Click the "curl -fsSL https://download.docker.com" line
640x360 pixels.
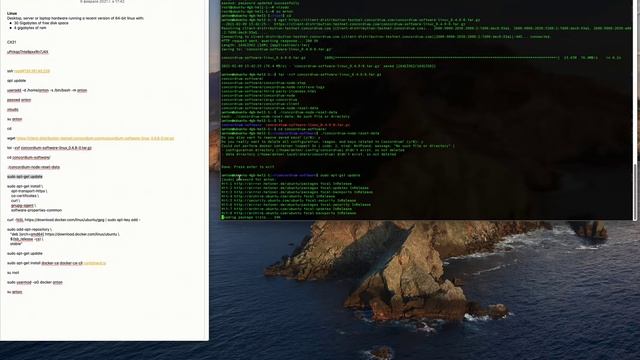pyautogui.click(x=73, y=220)
